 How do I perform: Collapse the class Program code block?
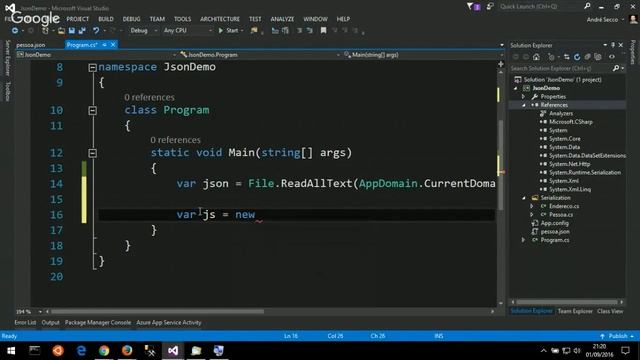[x=93, y=110]
